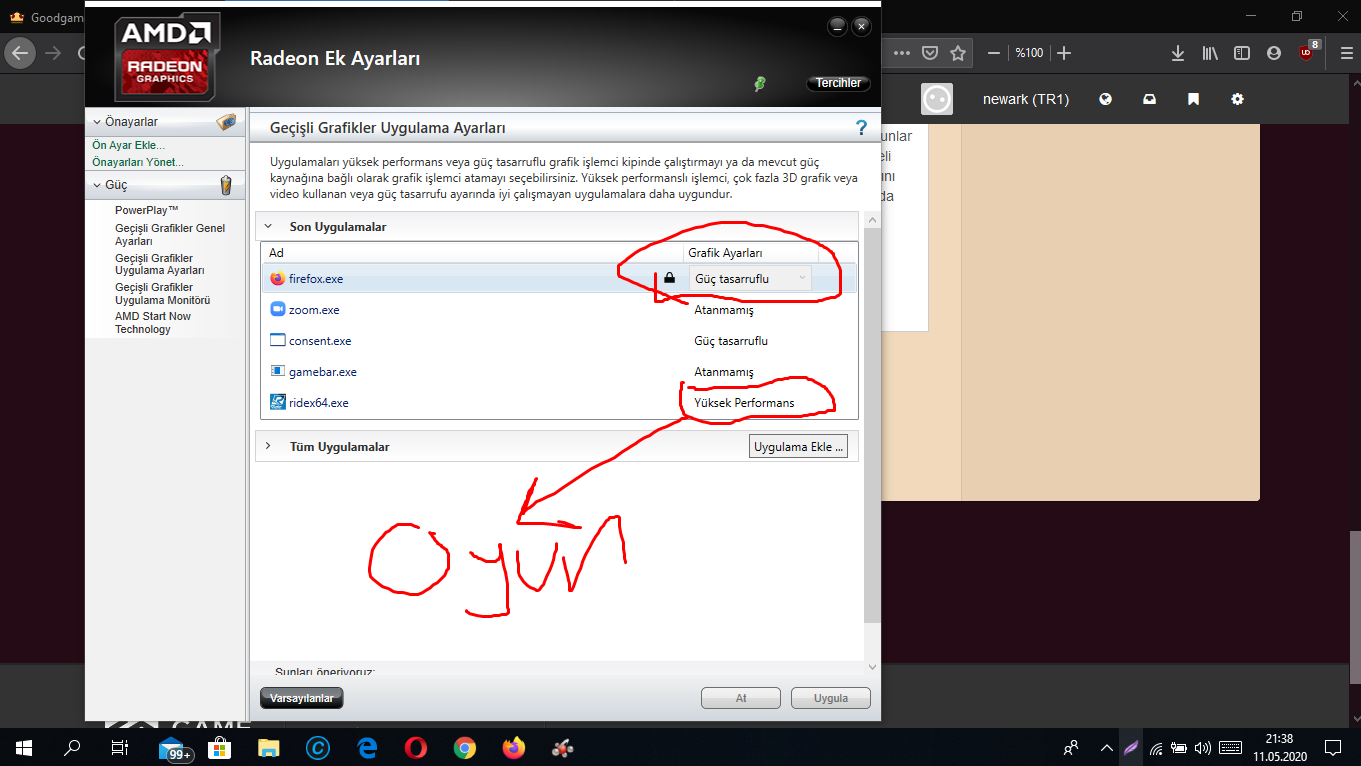Collapse the Önayarlar sidebar group
Screen dimensions: 1361x766
pyautogui.click(x=97, y=122)
